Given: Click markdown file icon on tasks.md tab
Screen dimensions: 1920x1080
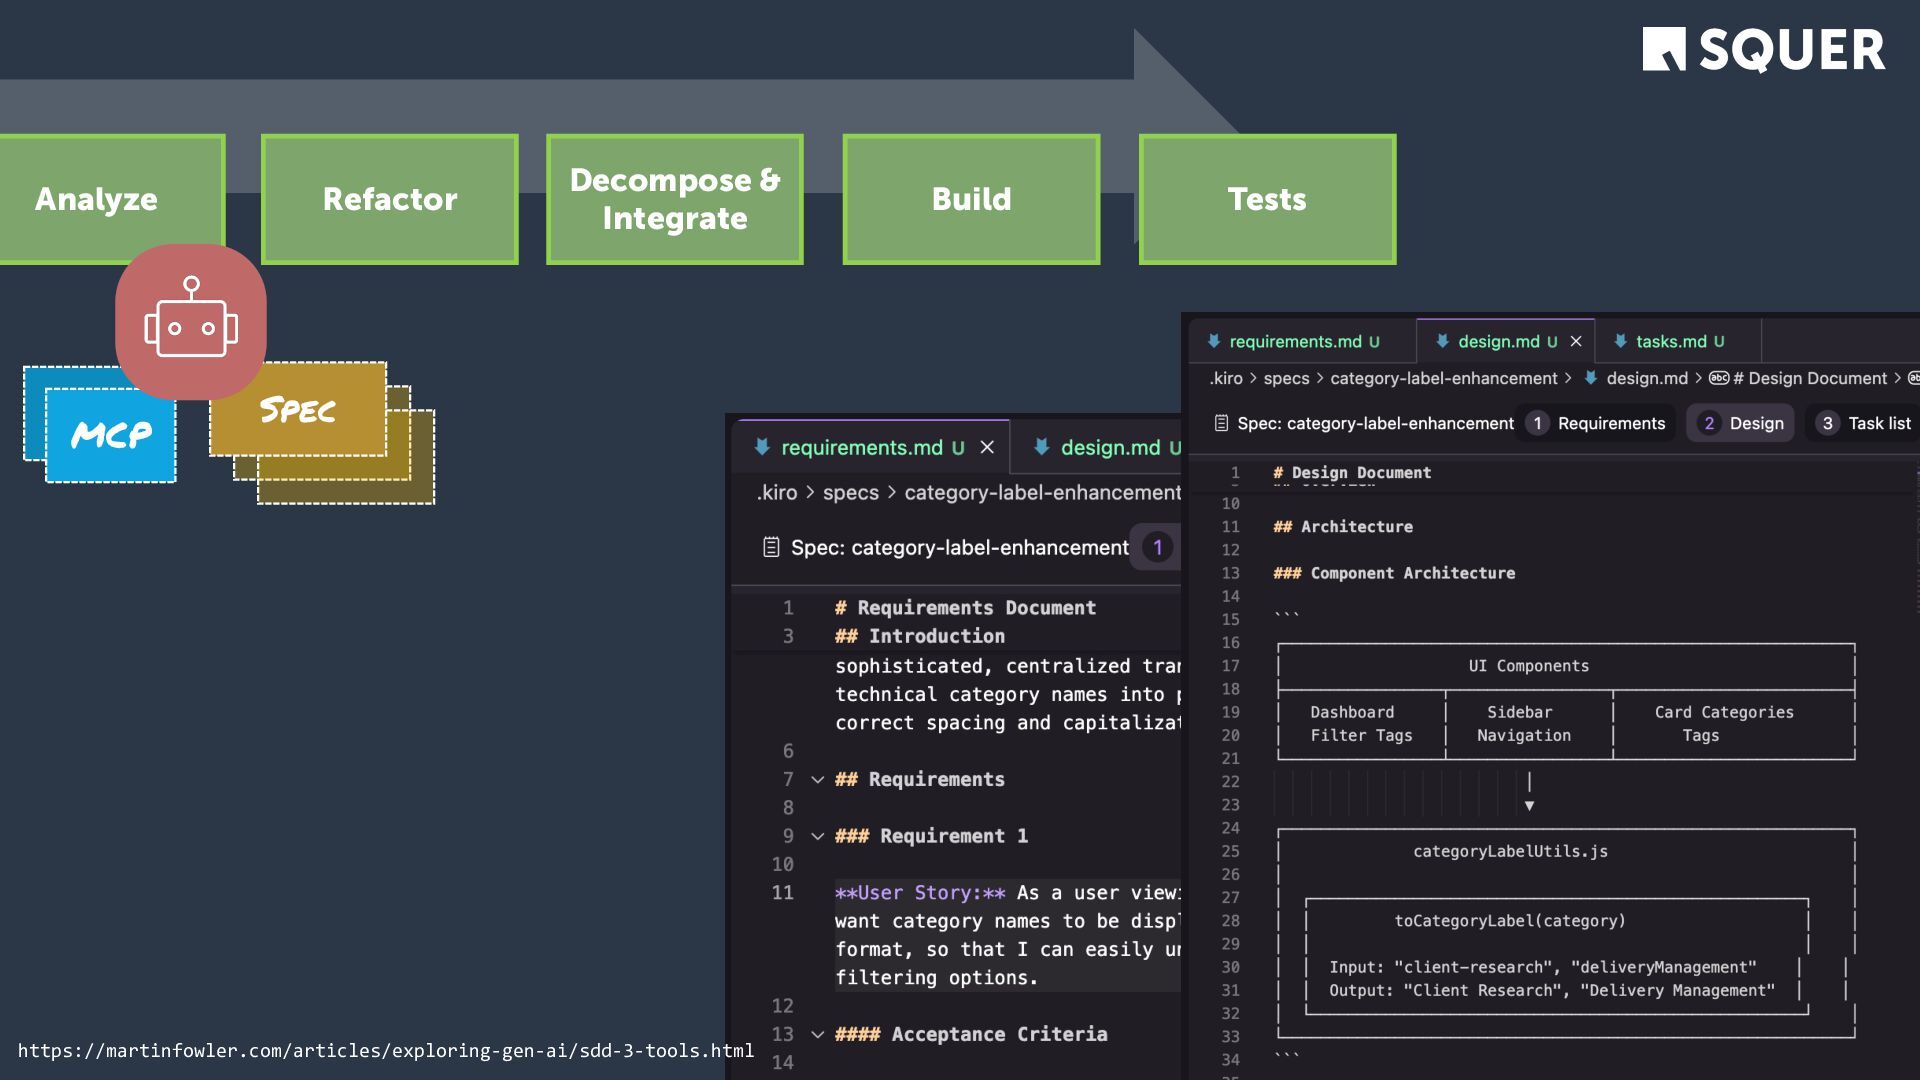Looking at the screenshot, I should [1620, 341].
